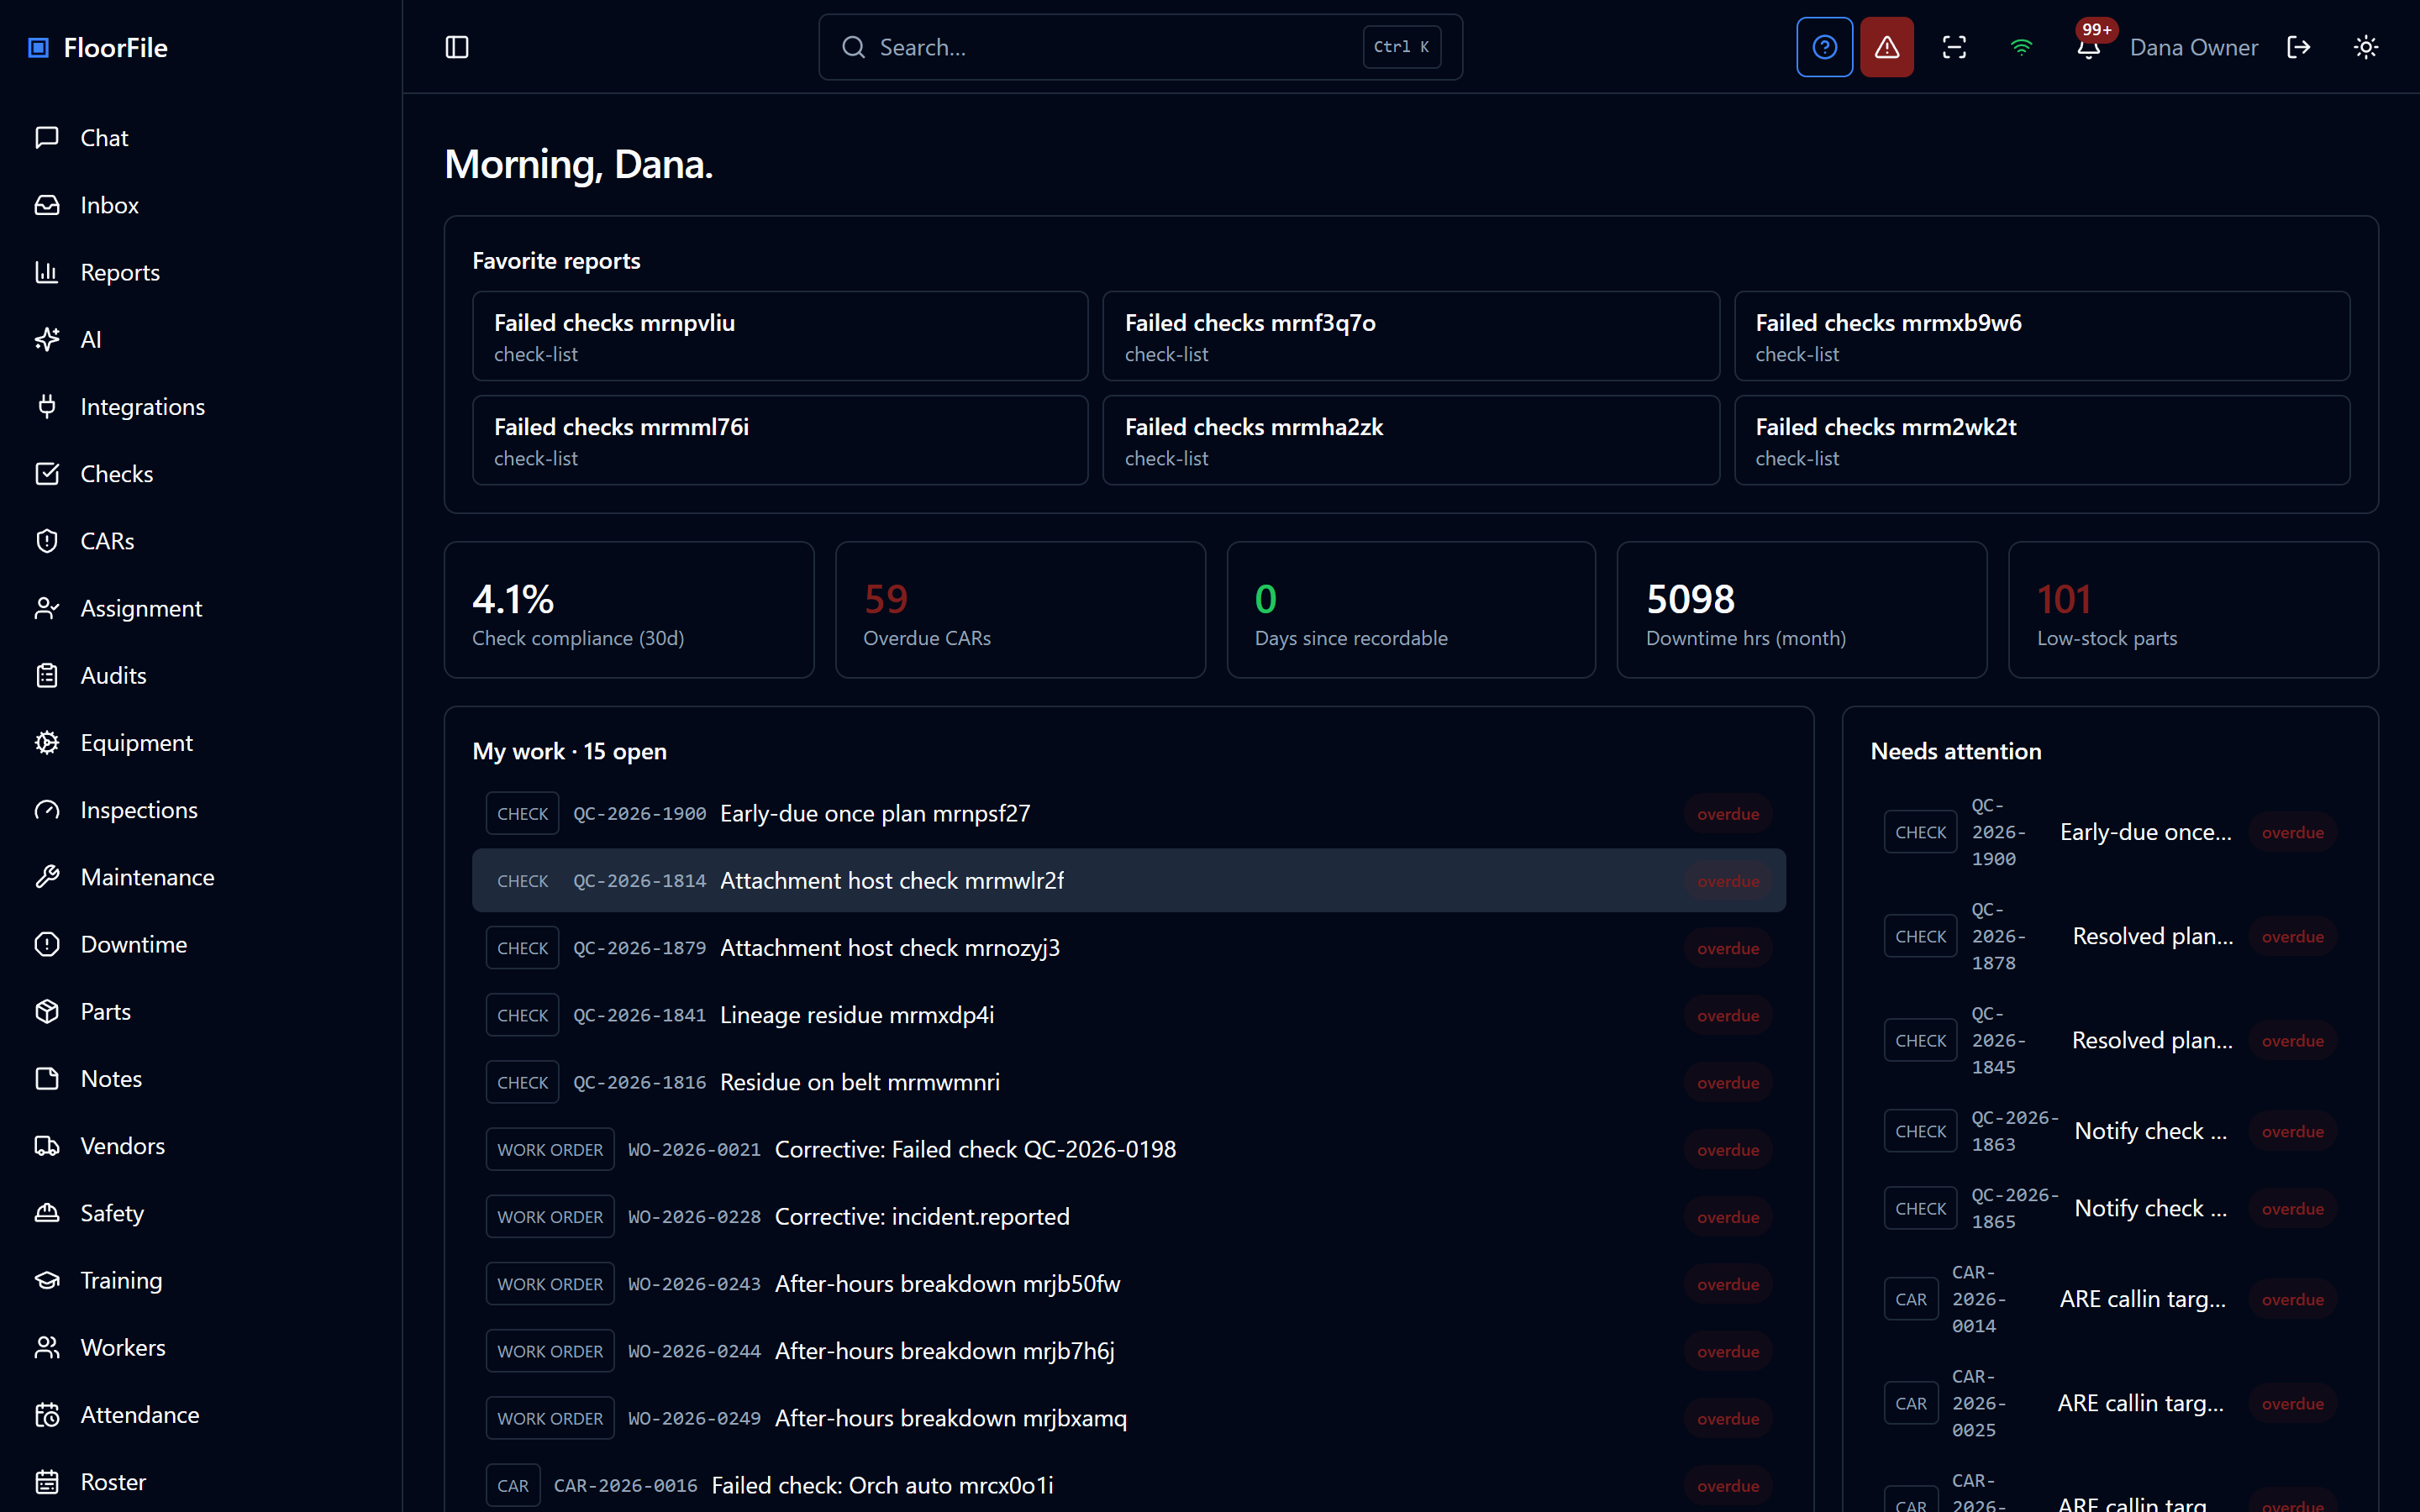Click the log out icon
This screenshot has height=1512, width=2420.
(2299, 47)
